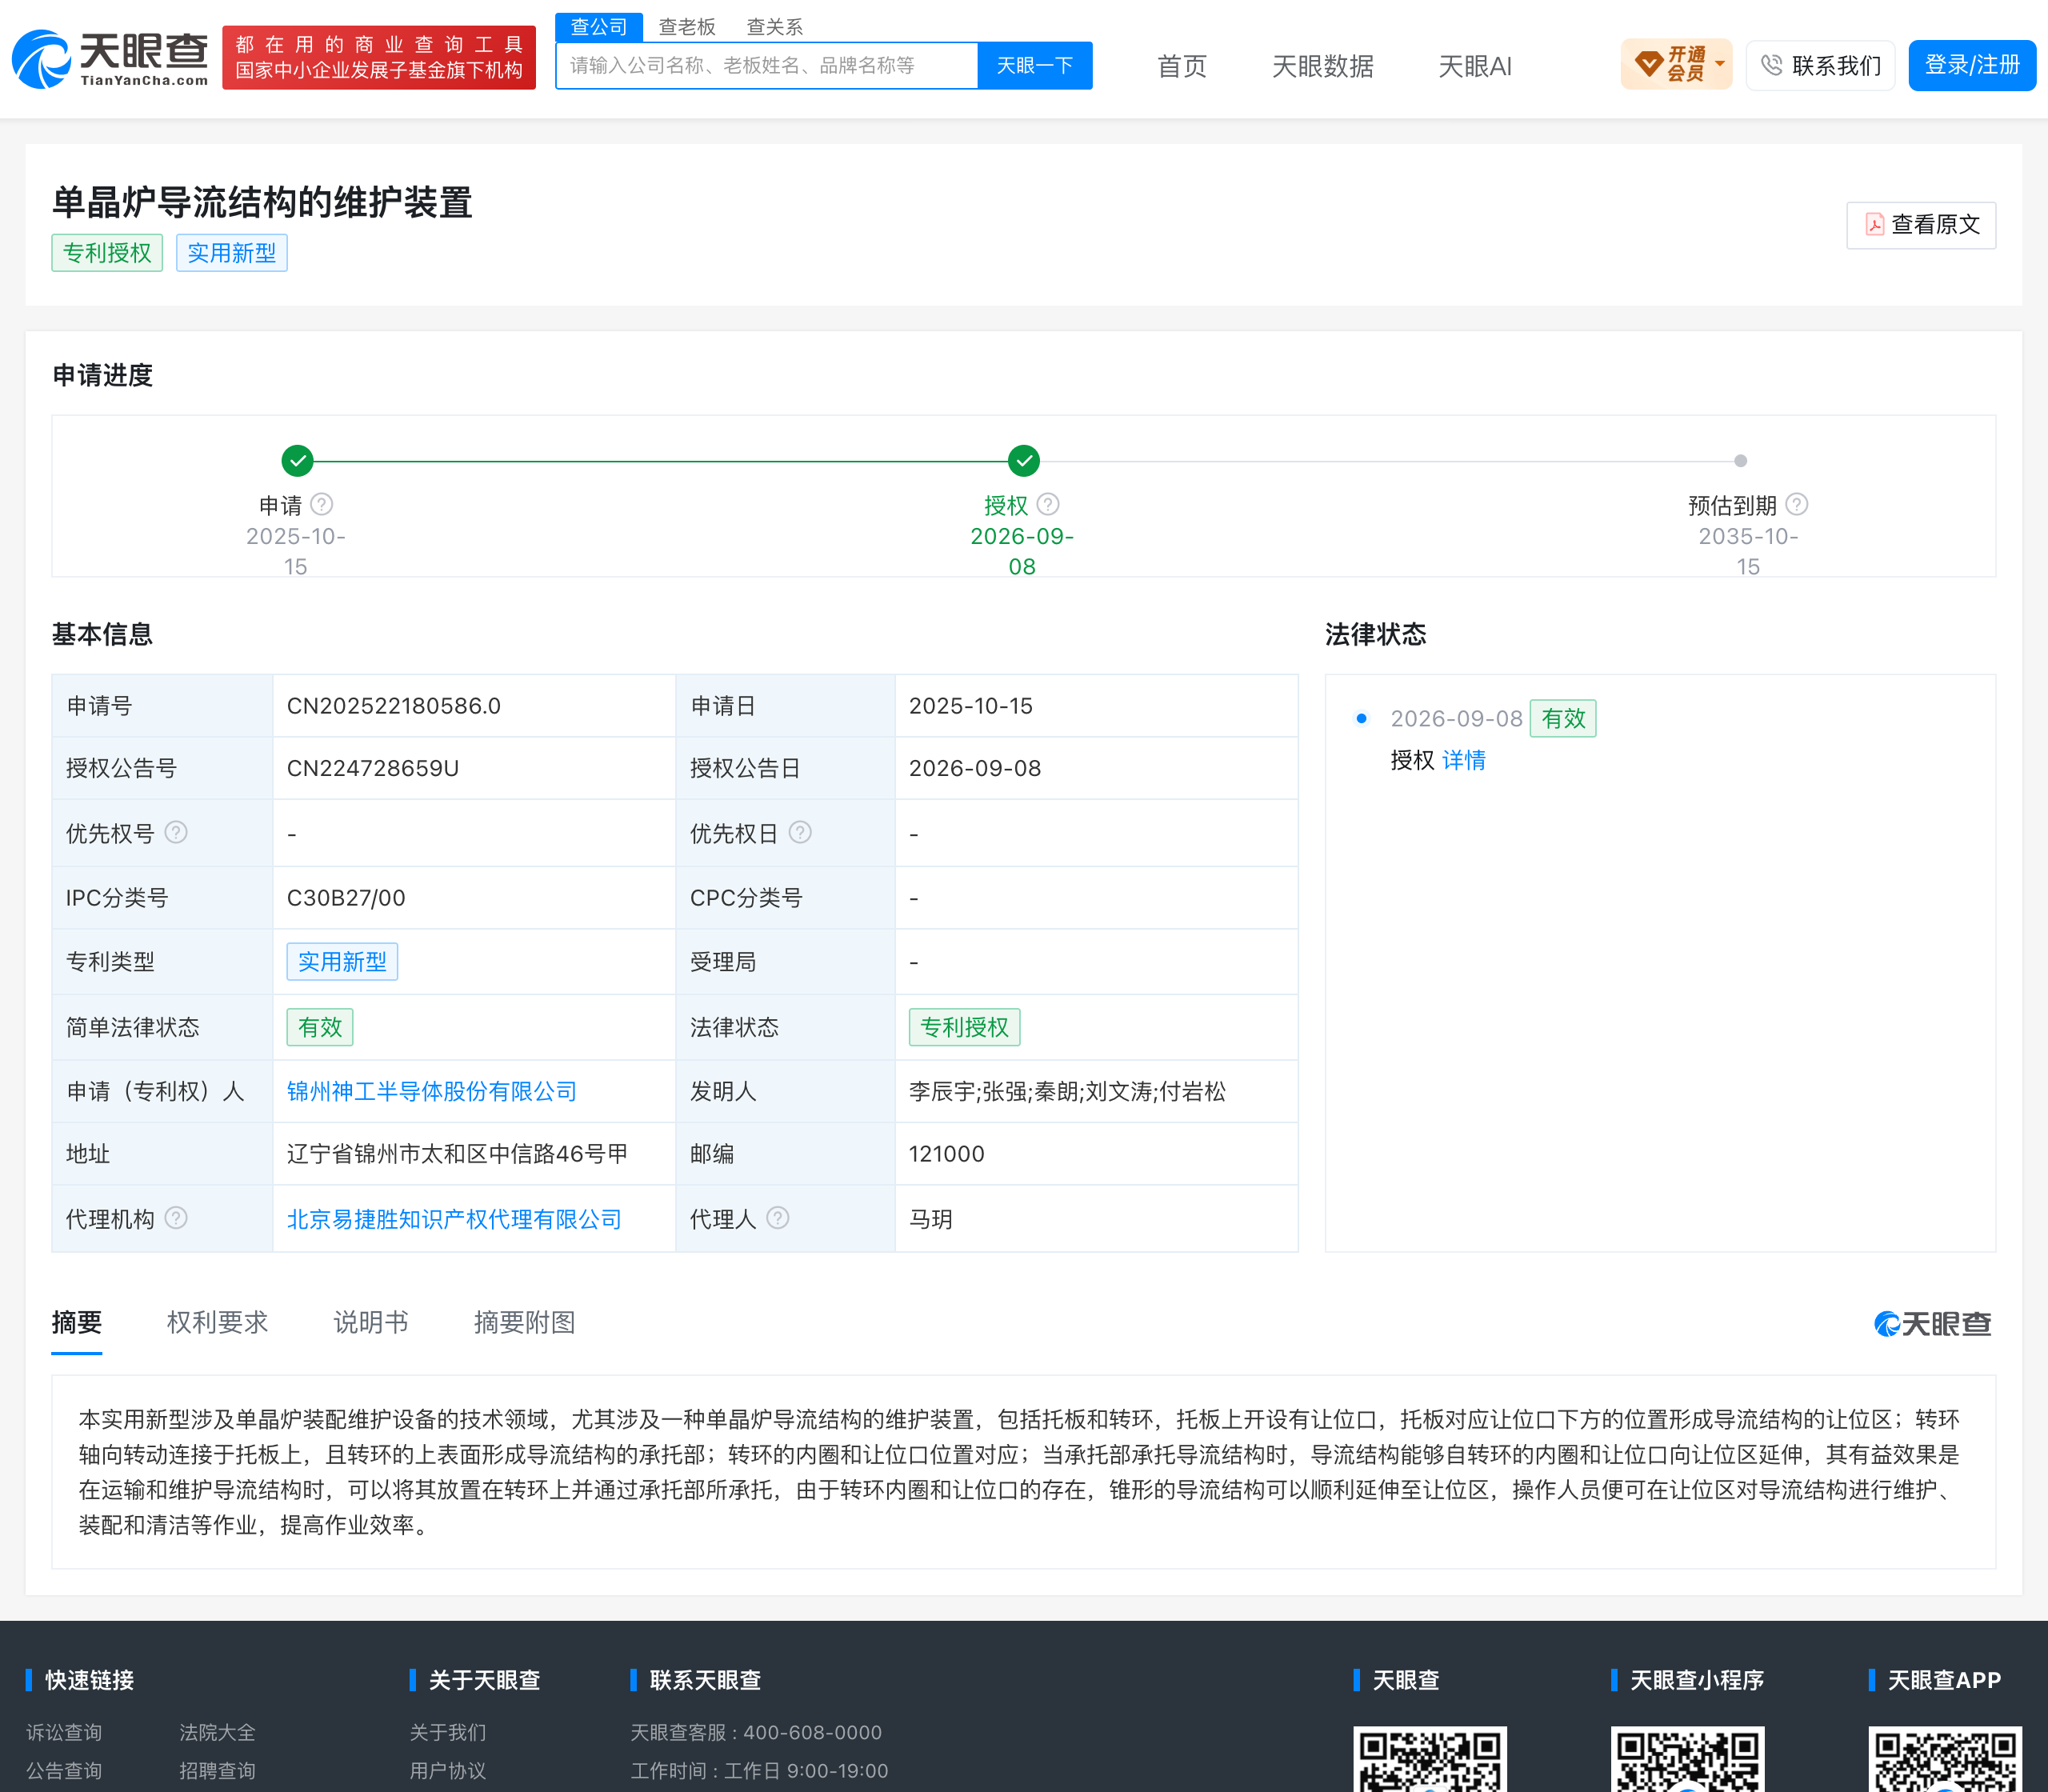Click the company name search input field
This screenshot has height=1792, width=2048.
[x=767, y=66]
